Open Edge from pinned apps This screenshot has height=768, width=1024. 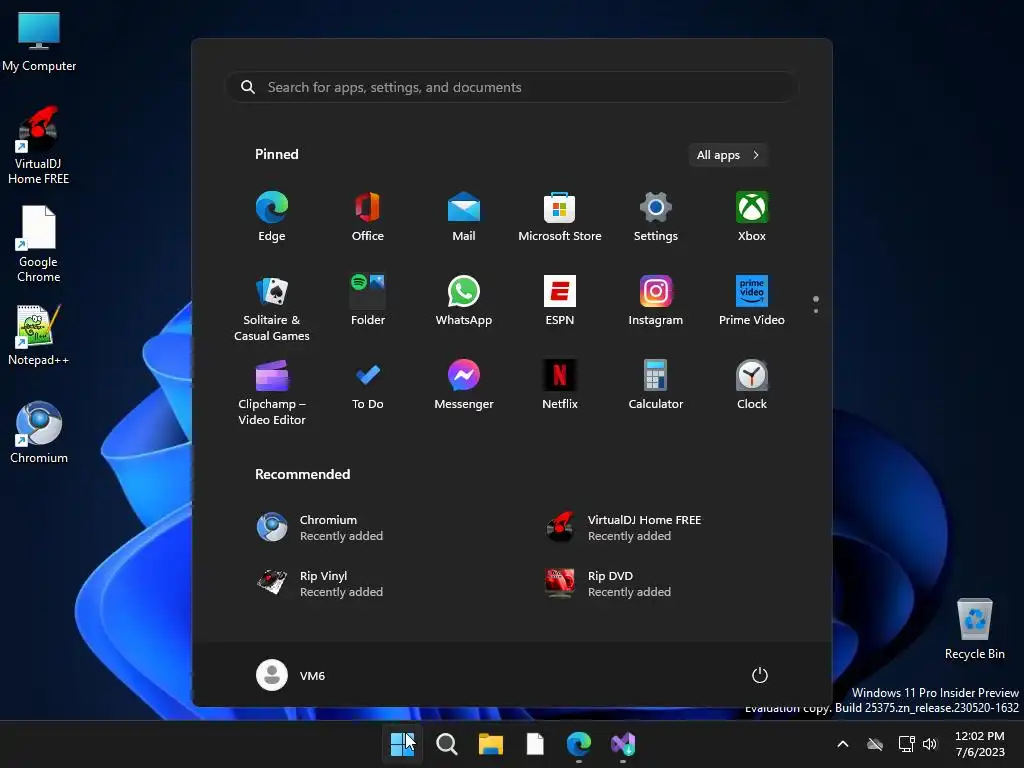click(x=272, y=217)
